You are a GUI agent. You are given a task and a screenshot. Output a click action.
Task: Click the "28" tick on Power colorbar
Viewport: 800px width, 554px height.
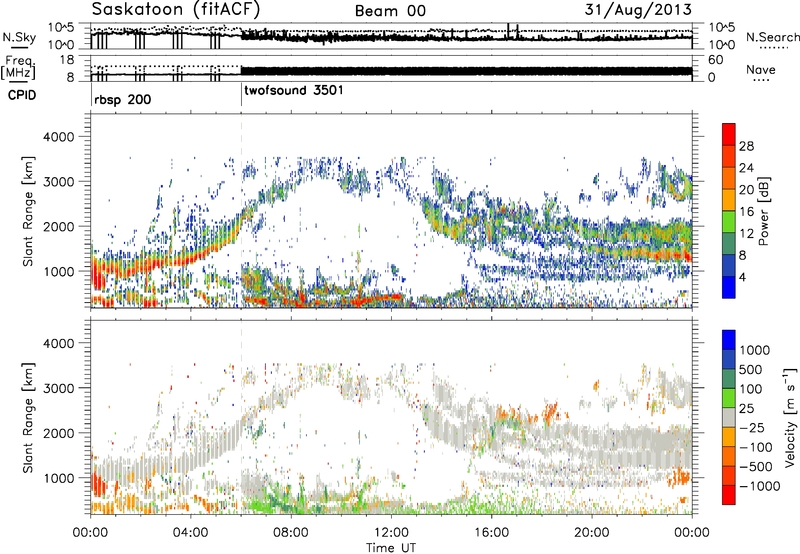click(x=746, y=146)
